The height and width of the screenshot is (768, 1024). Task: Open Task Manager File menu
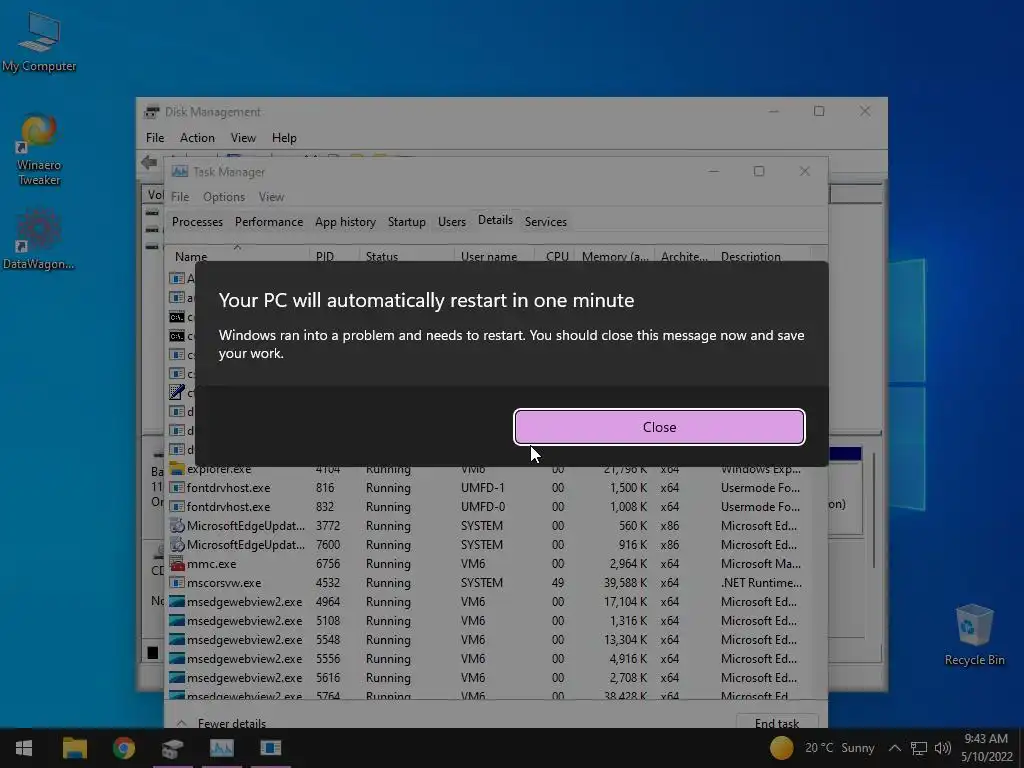click(180, 197)
